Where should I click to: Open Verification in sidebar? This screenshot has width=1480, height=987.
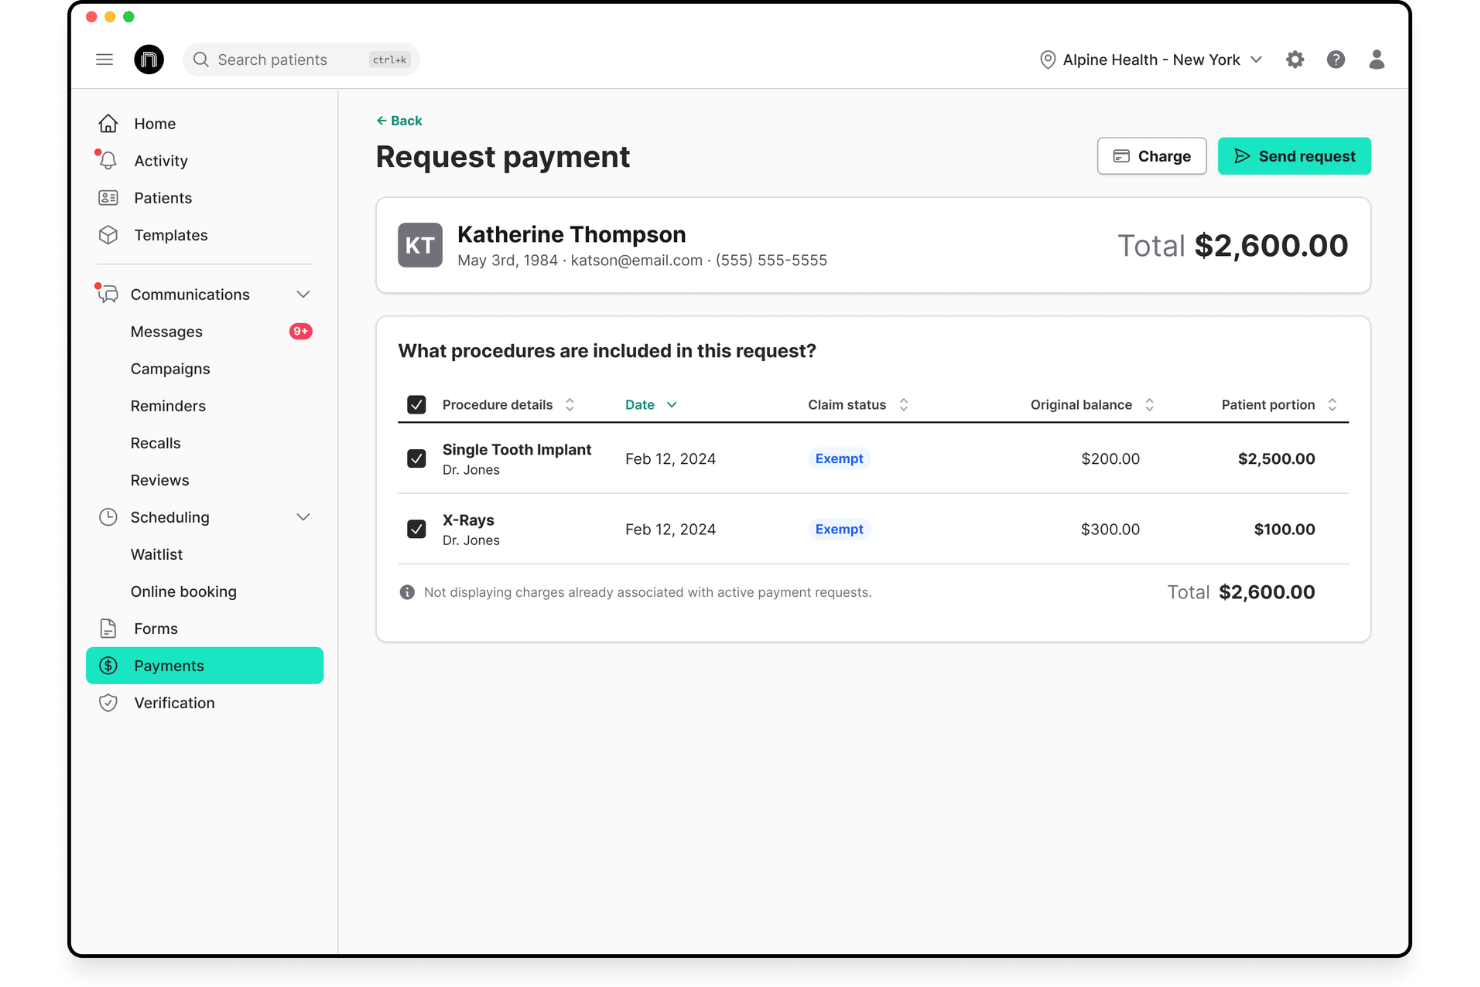(205, 703)
